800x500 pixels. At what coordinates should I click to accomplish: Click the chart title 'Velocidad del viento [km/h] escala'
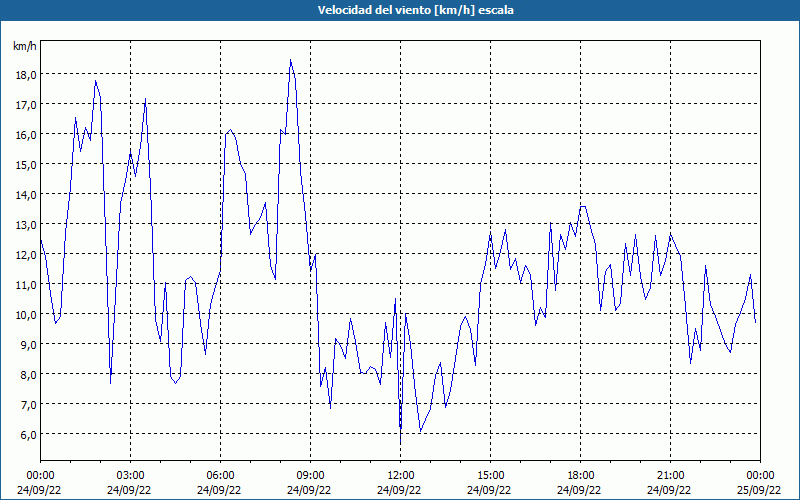(415, 10)
